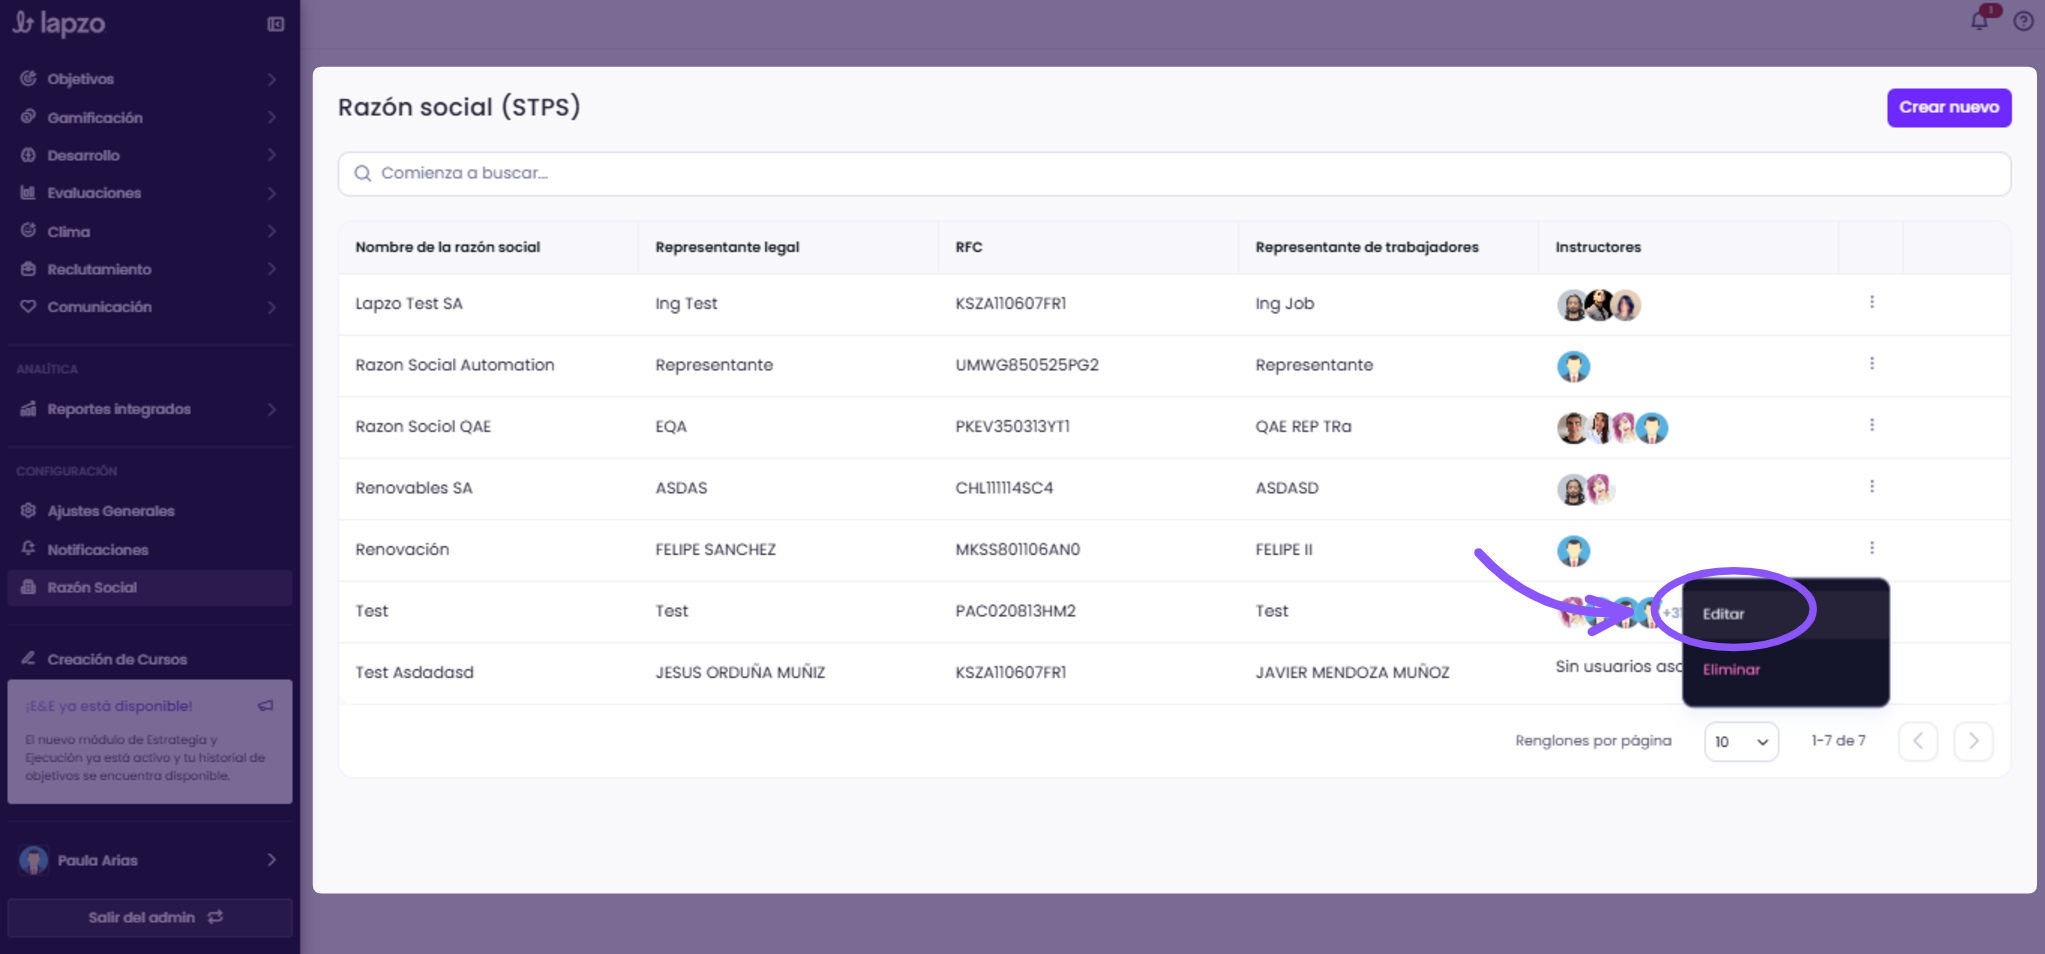This screenshot has width=2045, height=954.
Task: Expand the Desarrollo submenu chevron
Action: coord(272,155)
